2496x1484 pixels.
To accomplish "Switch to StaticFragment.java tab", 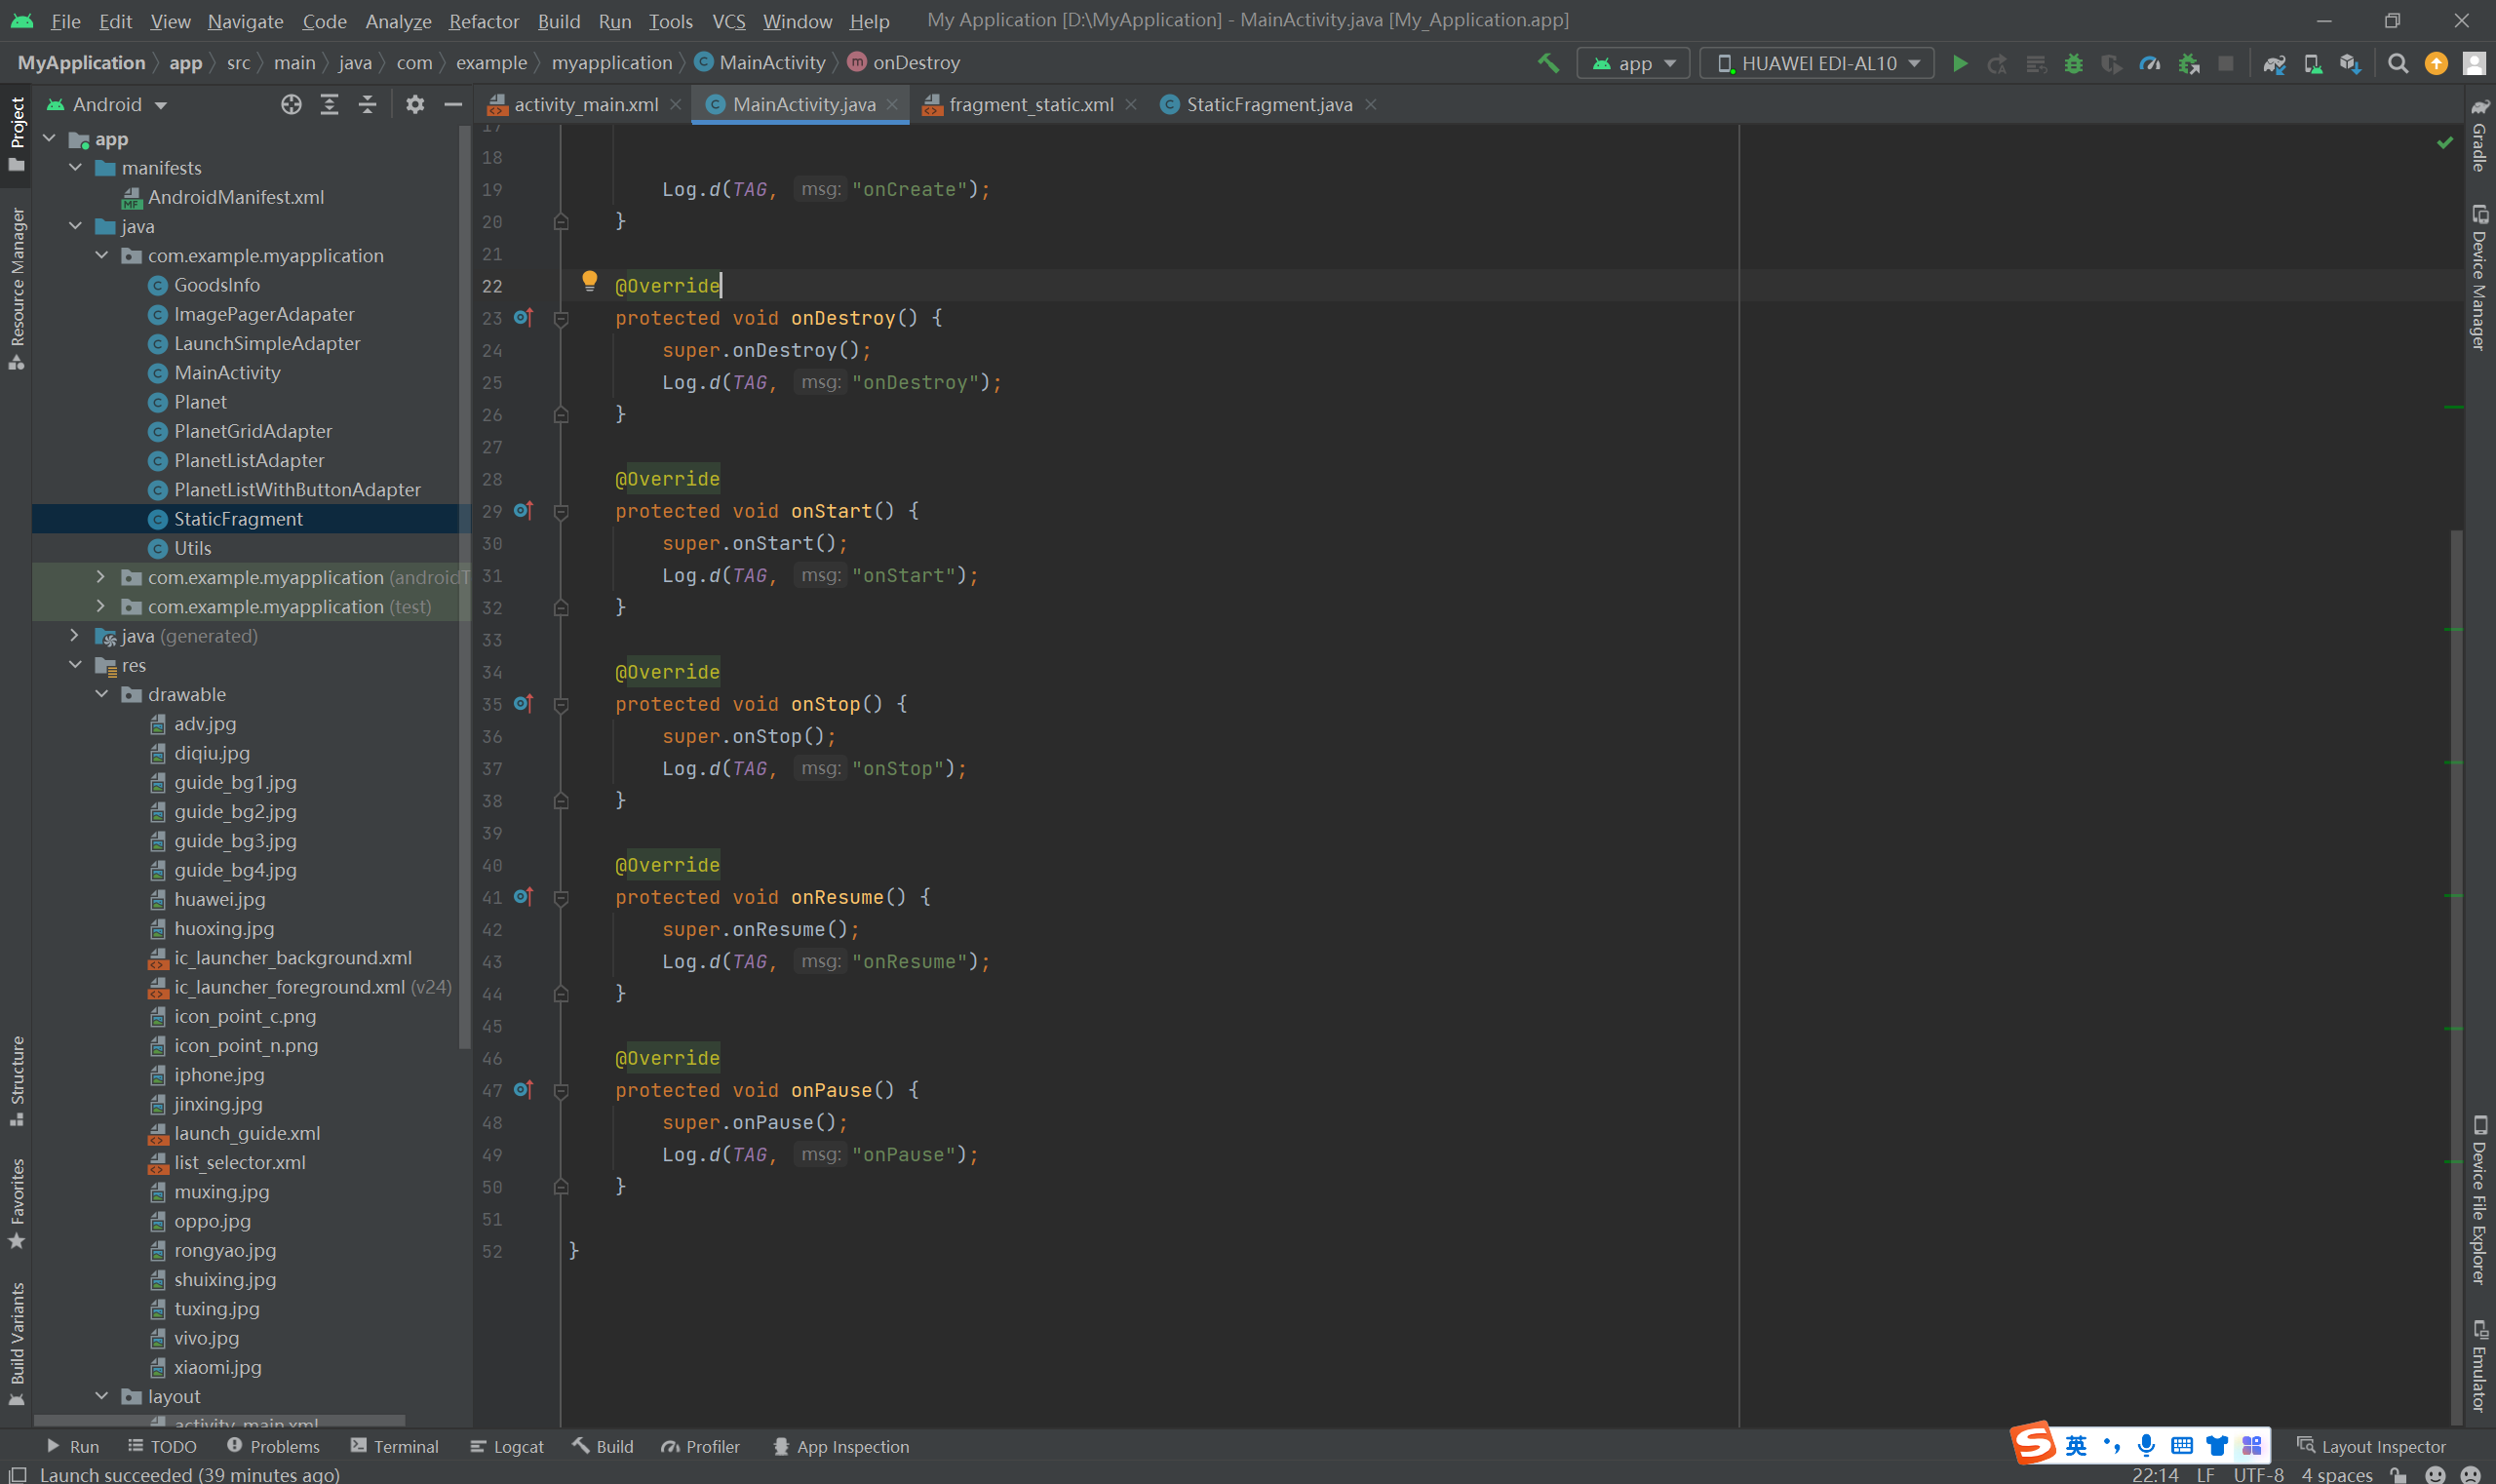I will 1268,104.
